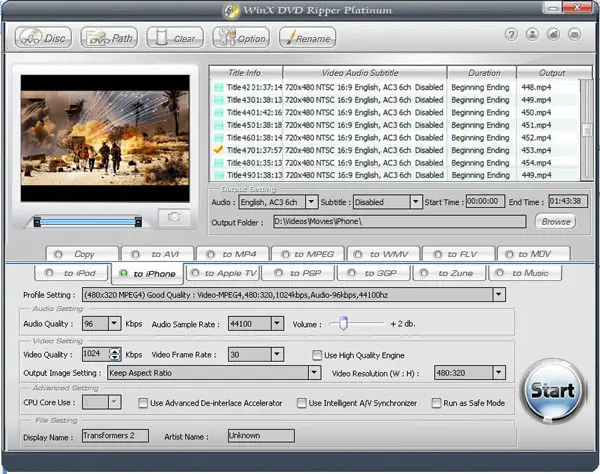Toggle Use Advanced De-interlace Accelerator

142,403
